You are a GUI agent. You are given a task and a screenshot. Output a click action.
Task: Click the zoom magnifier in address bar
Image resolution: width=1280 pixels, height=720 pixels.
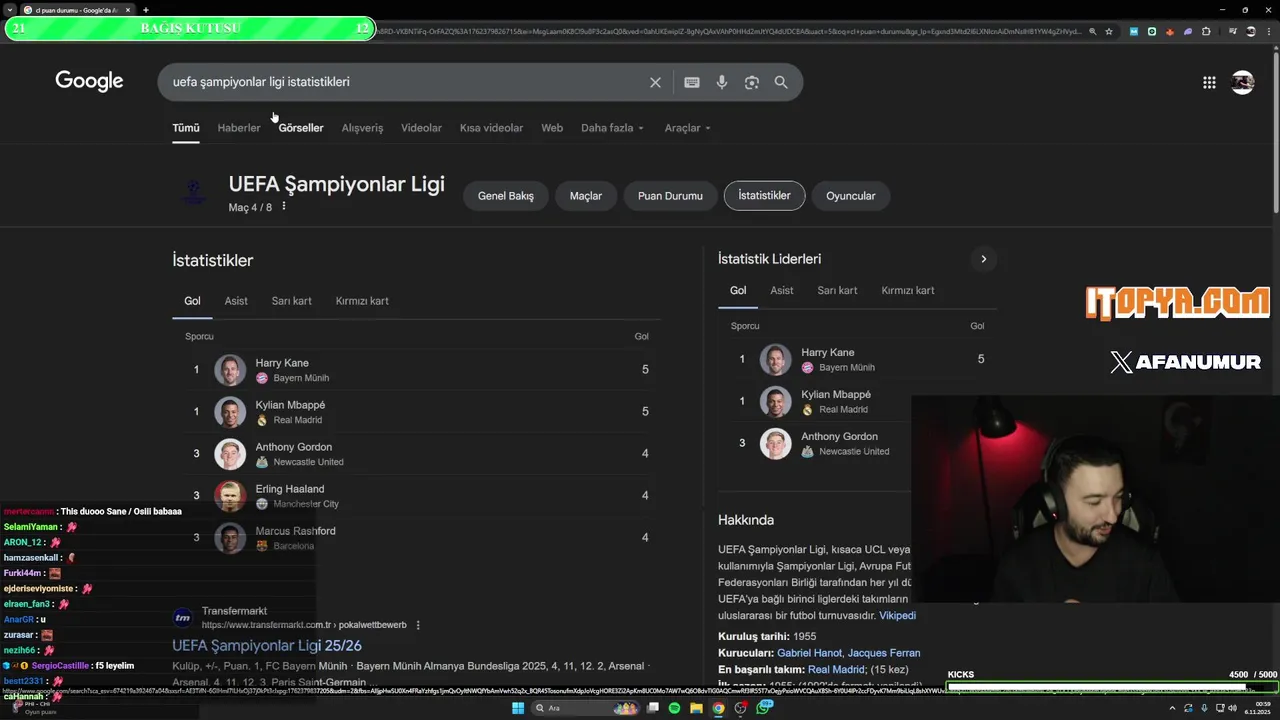[x=1092, y=31]
